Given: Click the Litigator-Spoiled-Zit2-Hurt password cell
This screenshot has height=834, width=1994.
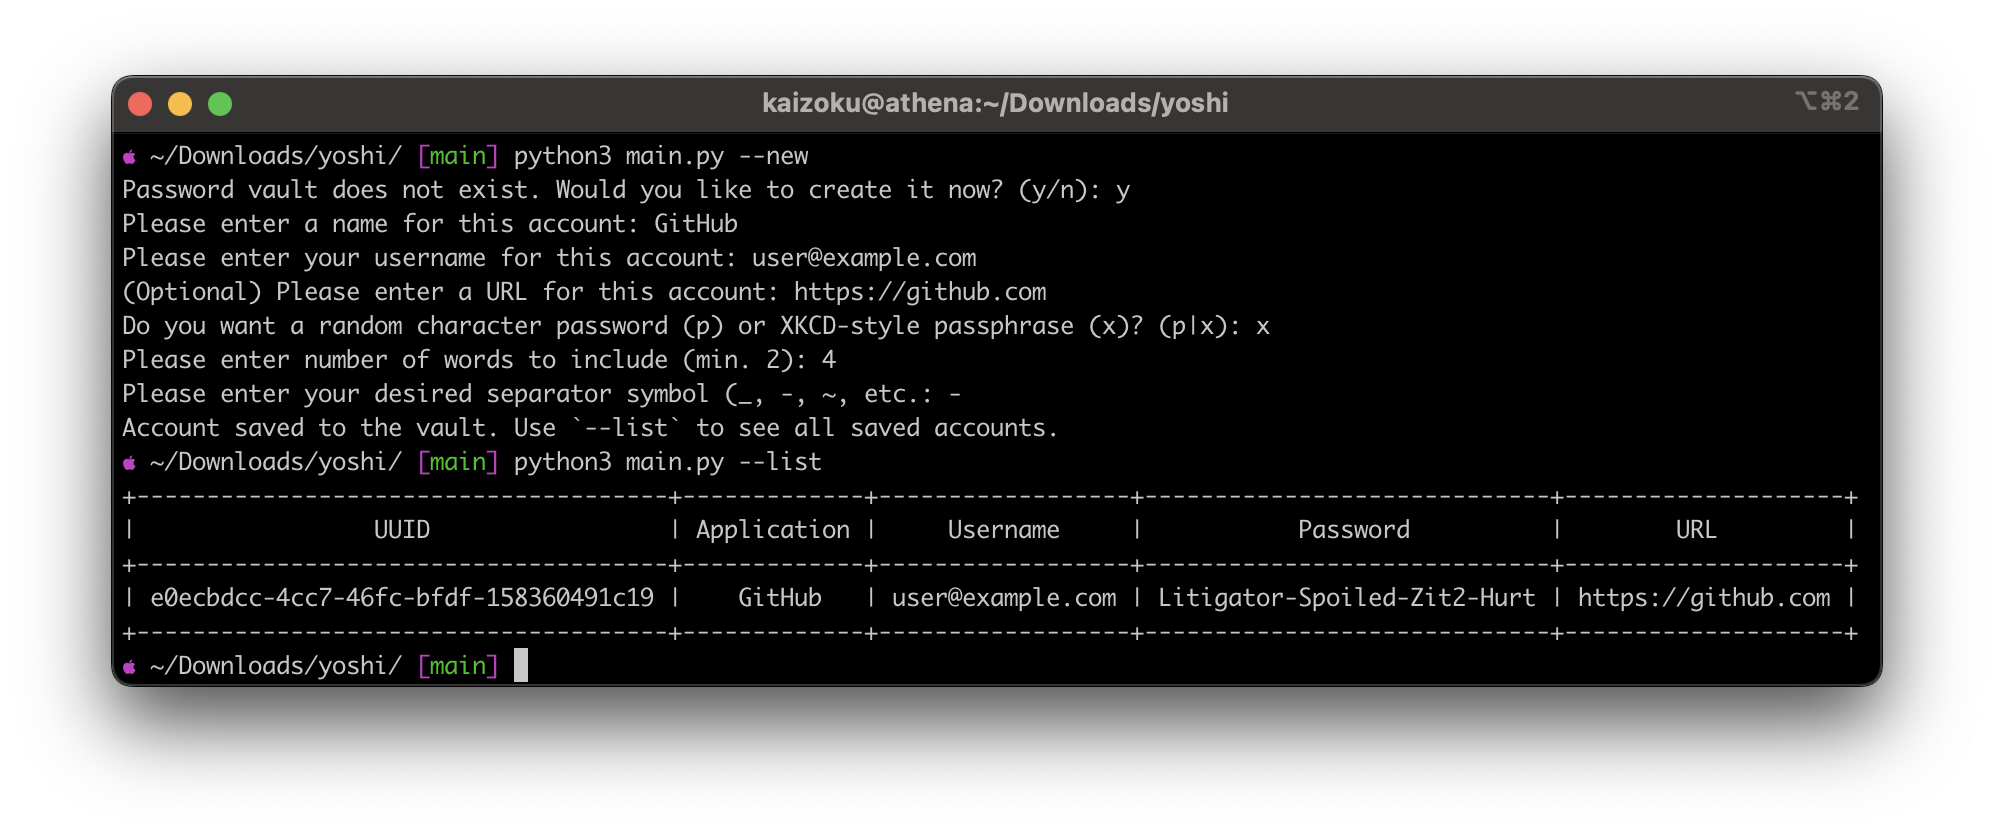Looking at the screenshot, I should coord(1346,598).
